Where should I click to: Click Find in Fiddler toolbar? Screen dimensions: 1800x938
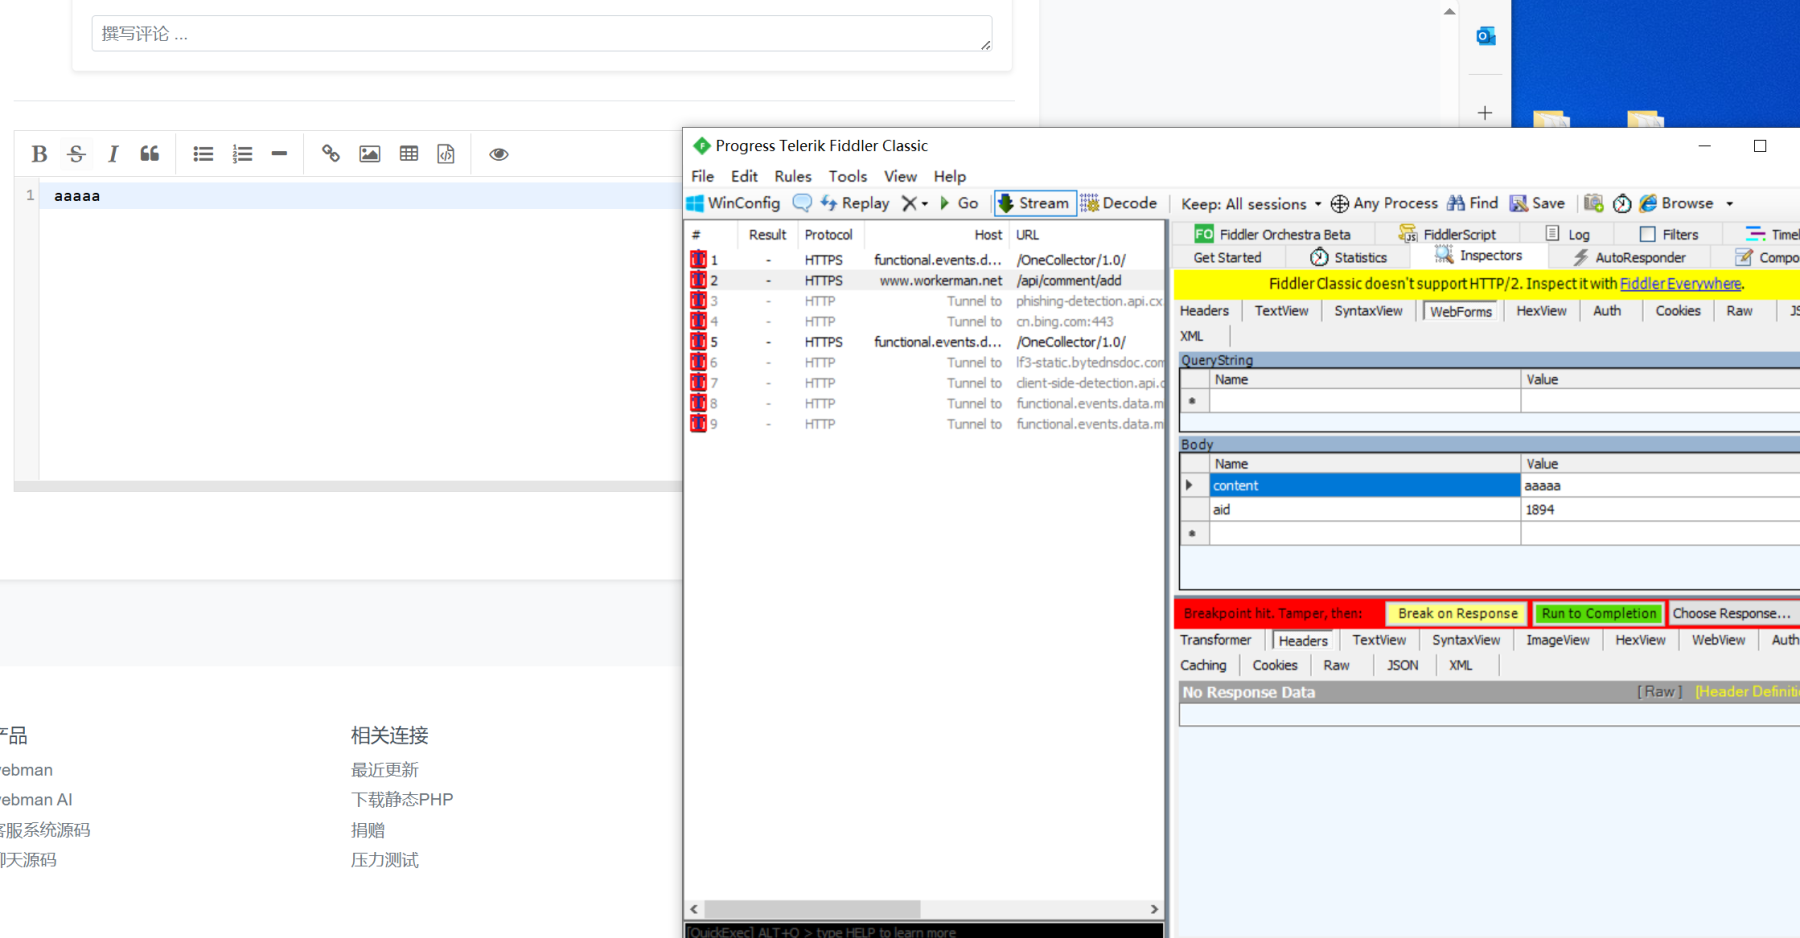(1473, 203)
